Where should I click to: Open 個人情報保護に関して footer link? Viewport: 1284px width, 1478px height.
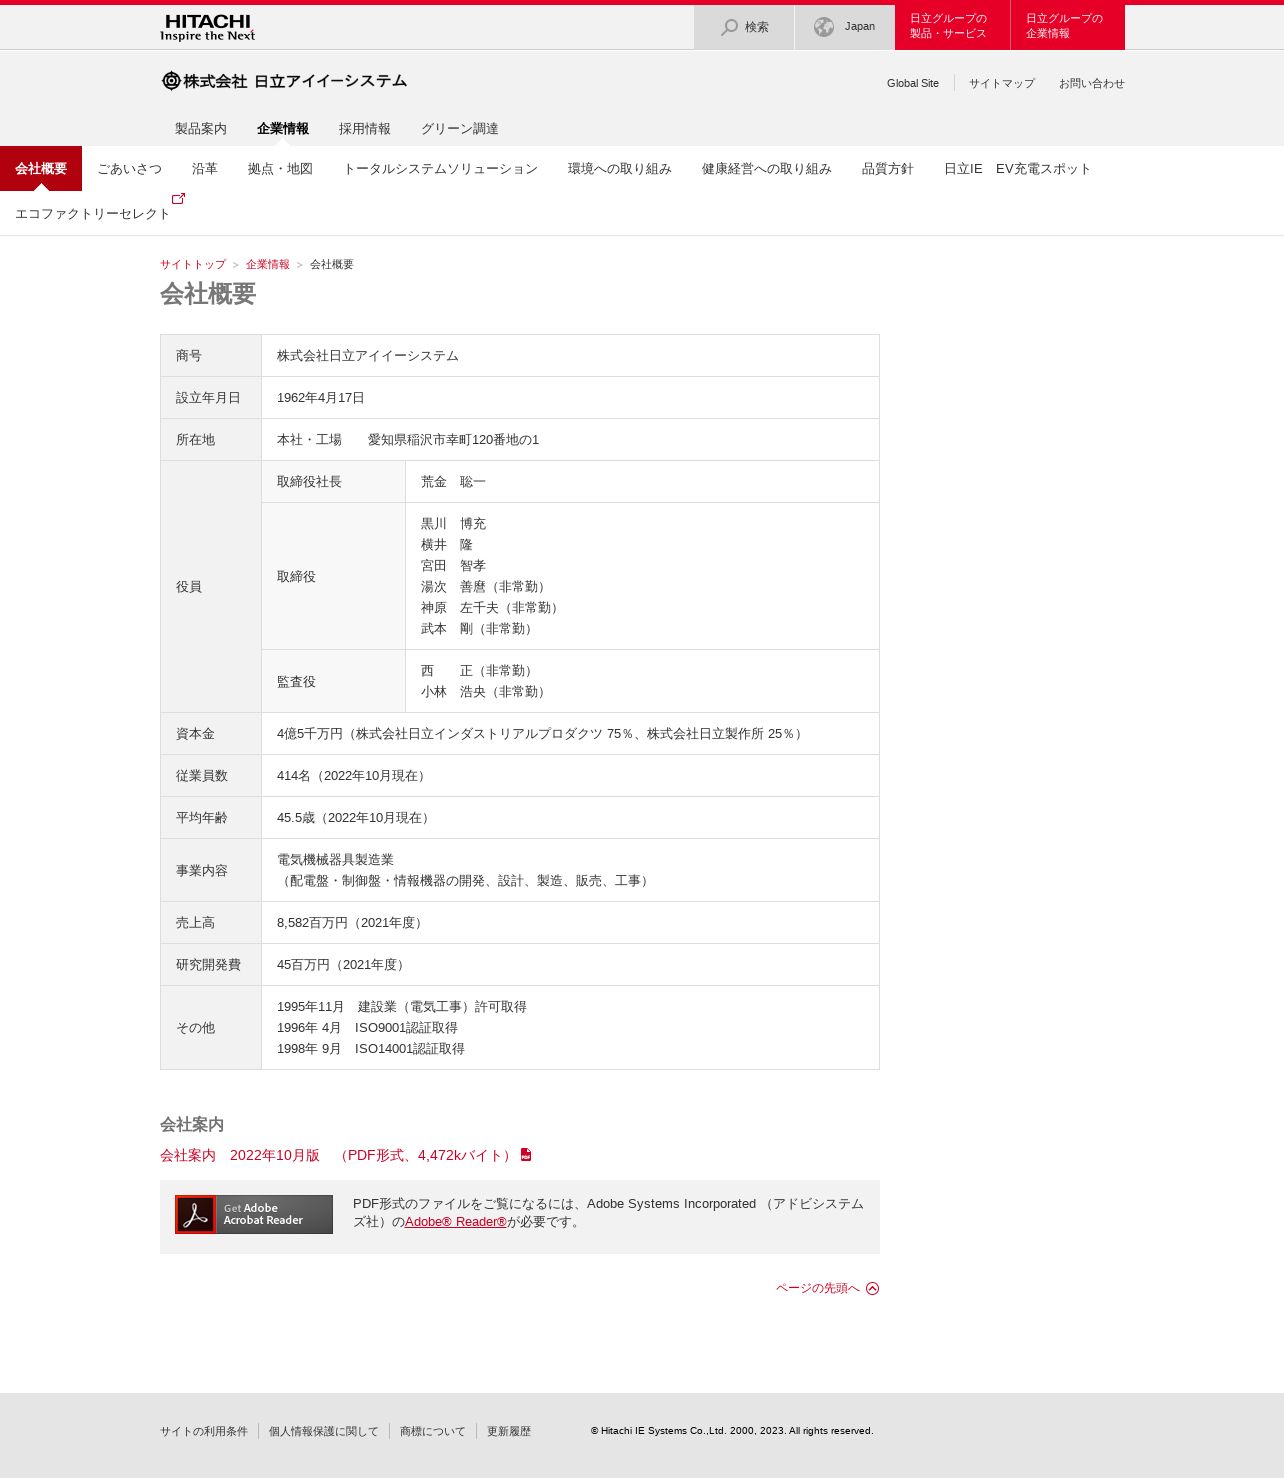(x=324, y=1431)
